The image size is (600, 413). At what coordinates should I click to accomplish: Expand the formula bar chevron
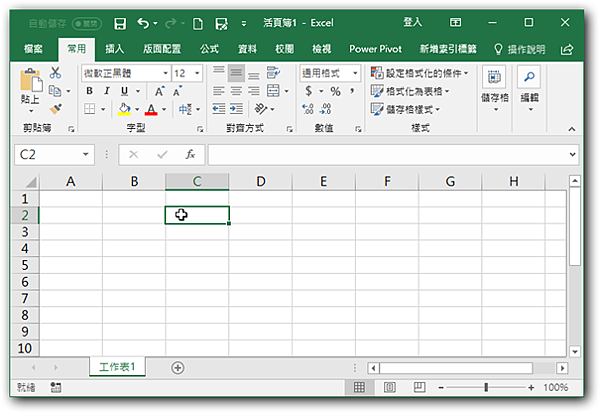(572, 154)
